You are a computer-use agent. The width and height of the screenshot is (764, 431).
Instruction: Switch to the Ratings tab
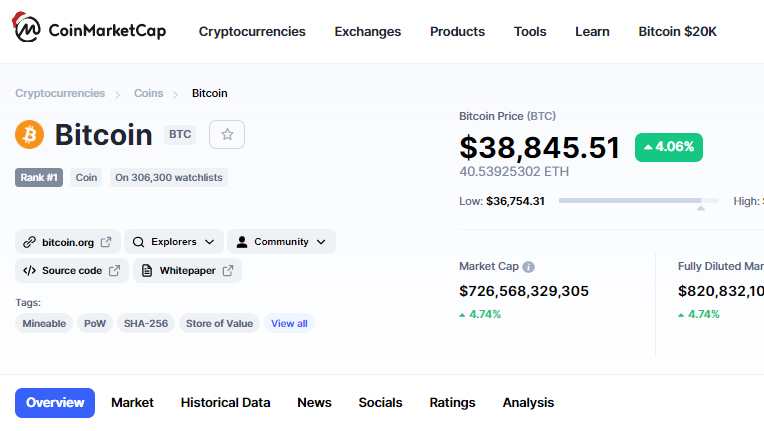pos(452,403)
